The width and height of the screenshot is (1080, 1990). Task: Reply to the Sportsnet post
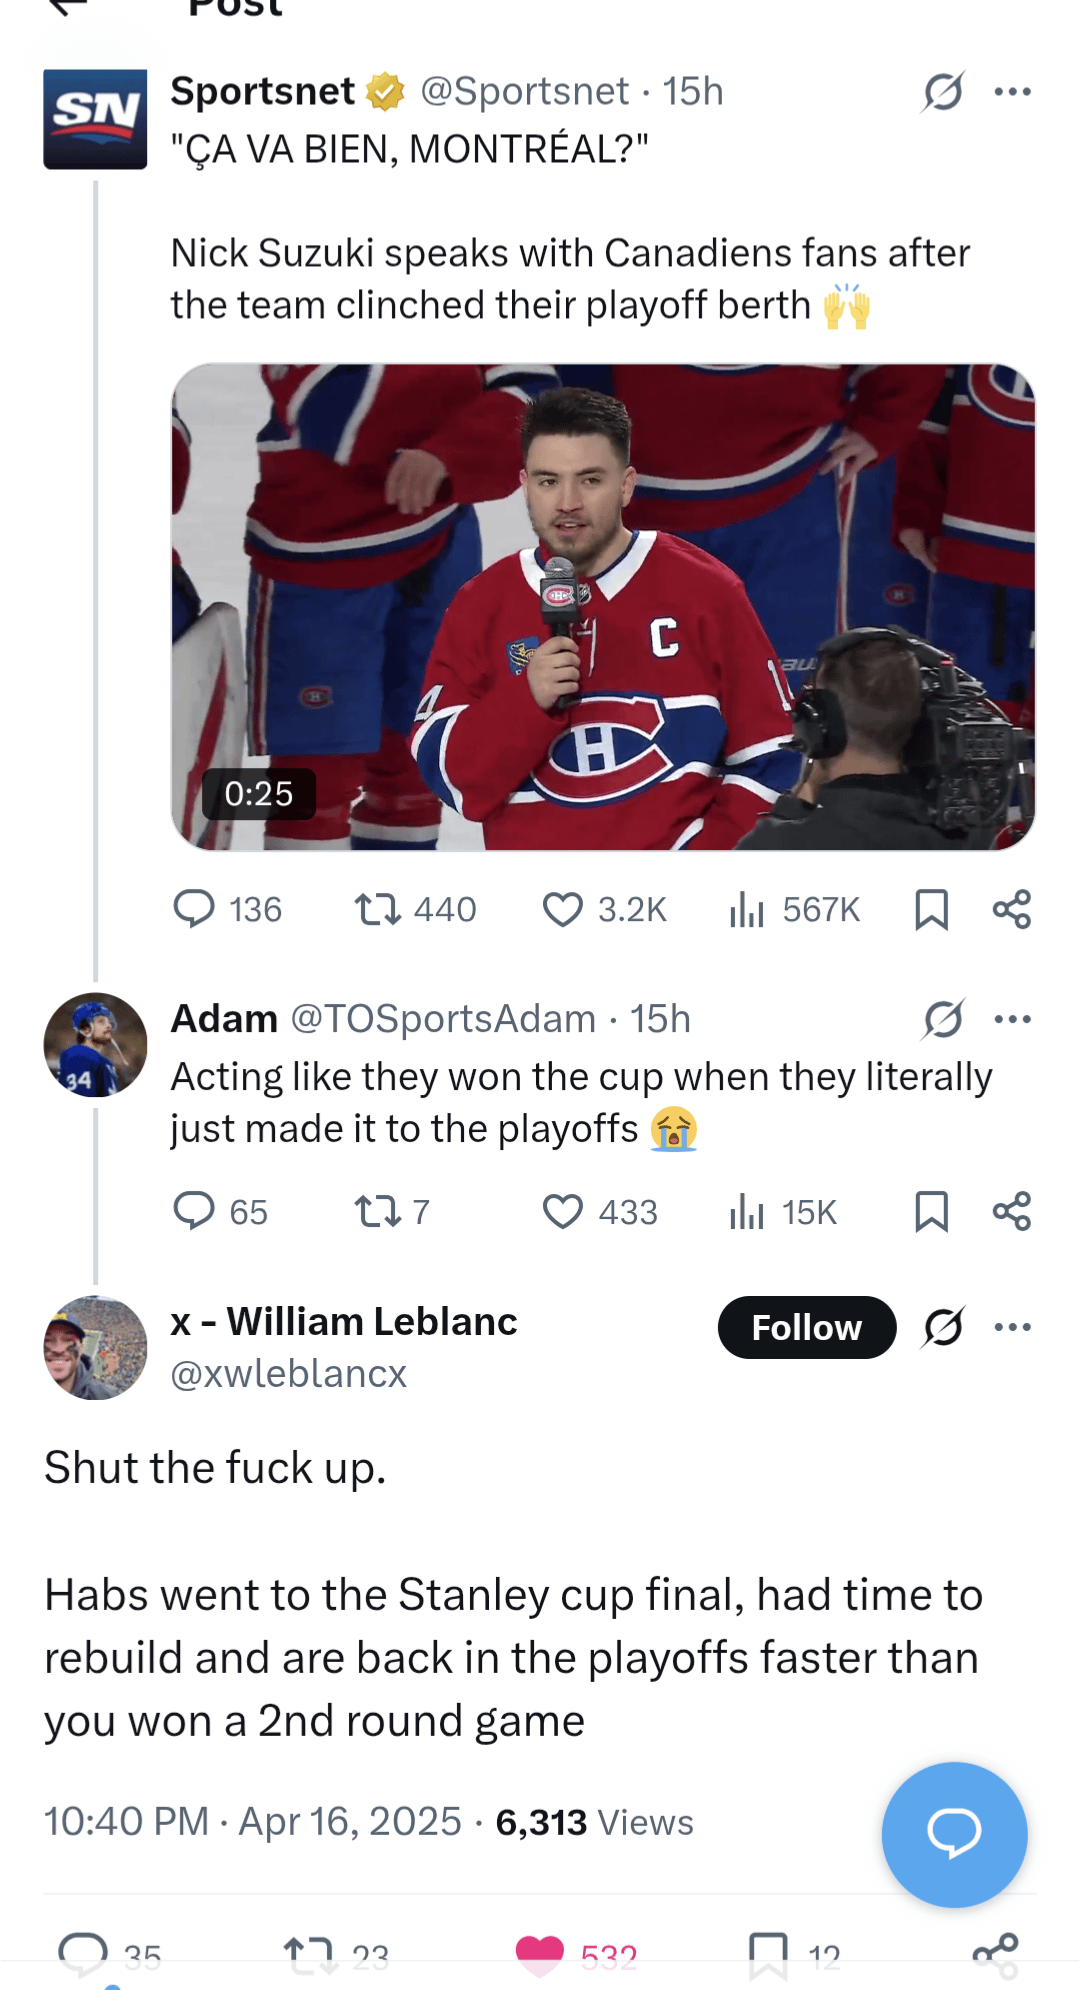point(194,909)
